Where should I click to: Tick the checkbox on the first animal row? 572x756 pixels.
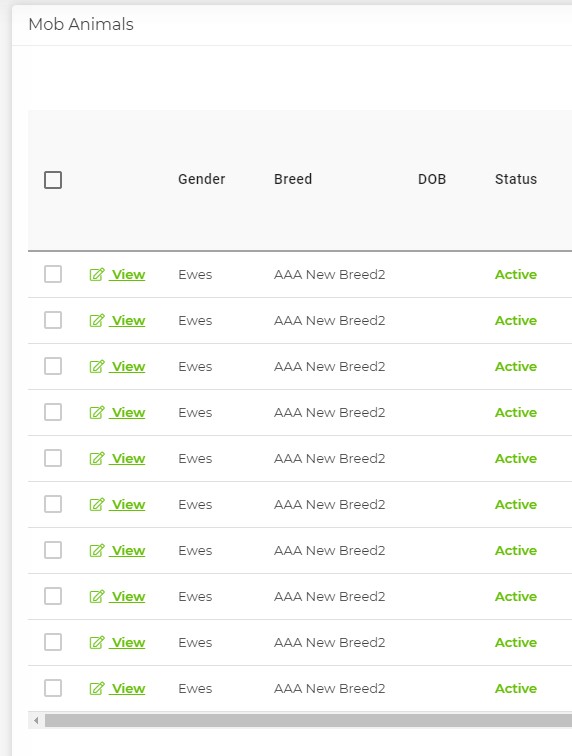53,274
